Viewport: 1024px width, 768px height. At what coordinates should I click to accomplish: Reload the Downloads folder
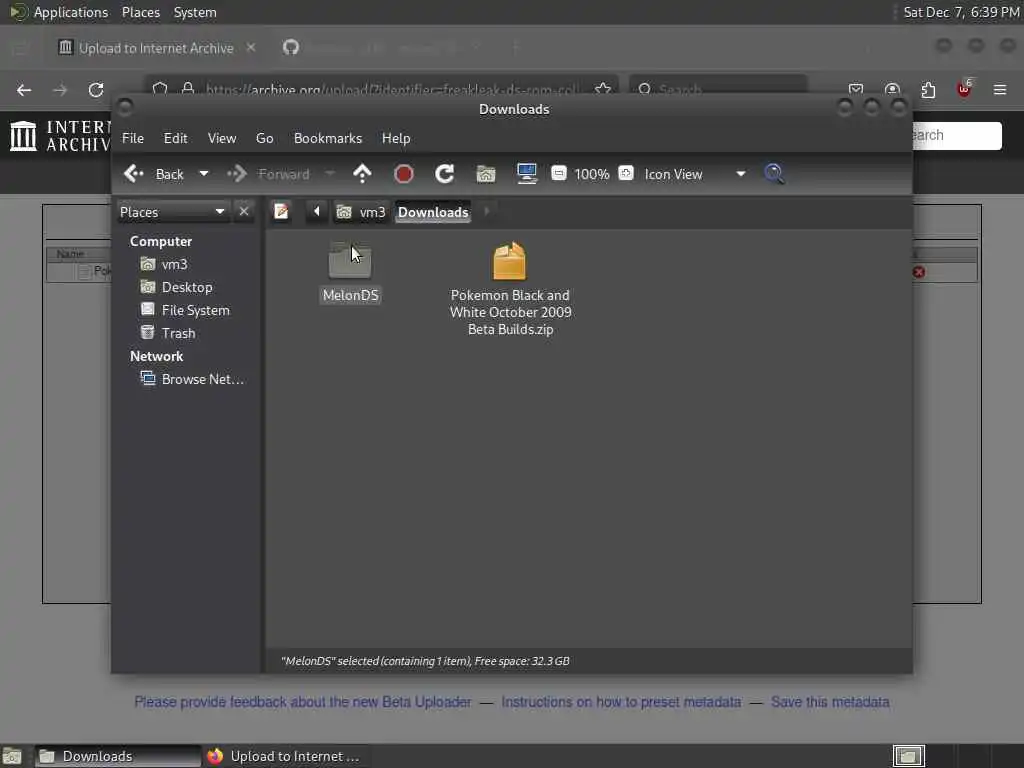pyautogui.click(x=445, y=174)
